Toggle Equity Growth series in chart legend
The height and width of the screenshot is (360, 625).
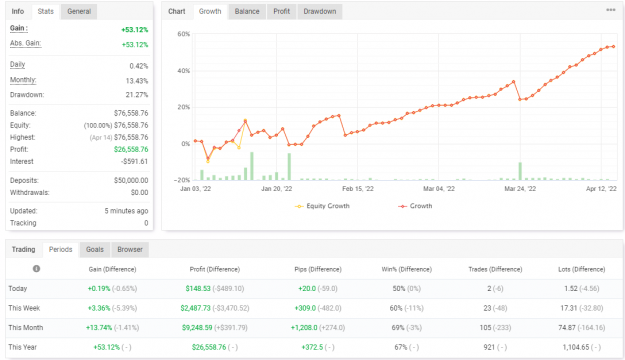[322, 206]
